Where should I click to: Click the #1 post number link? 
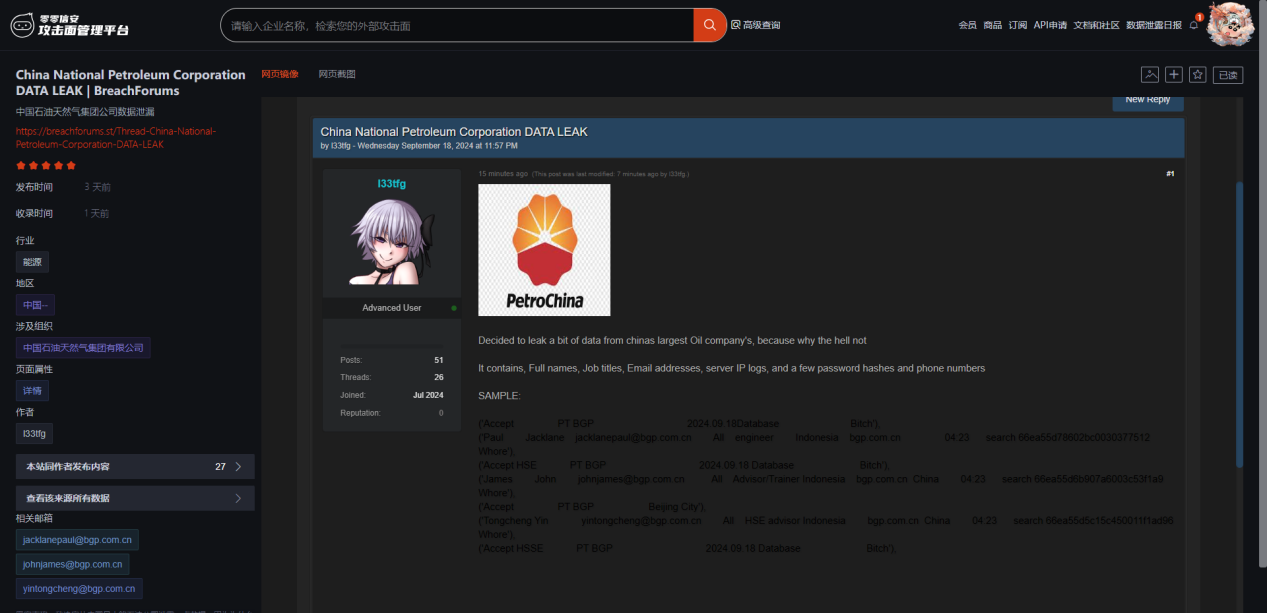click(1170, 174)
